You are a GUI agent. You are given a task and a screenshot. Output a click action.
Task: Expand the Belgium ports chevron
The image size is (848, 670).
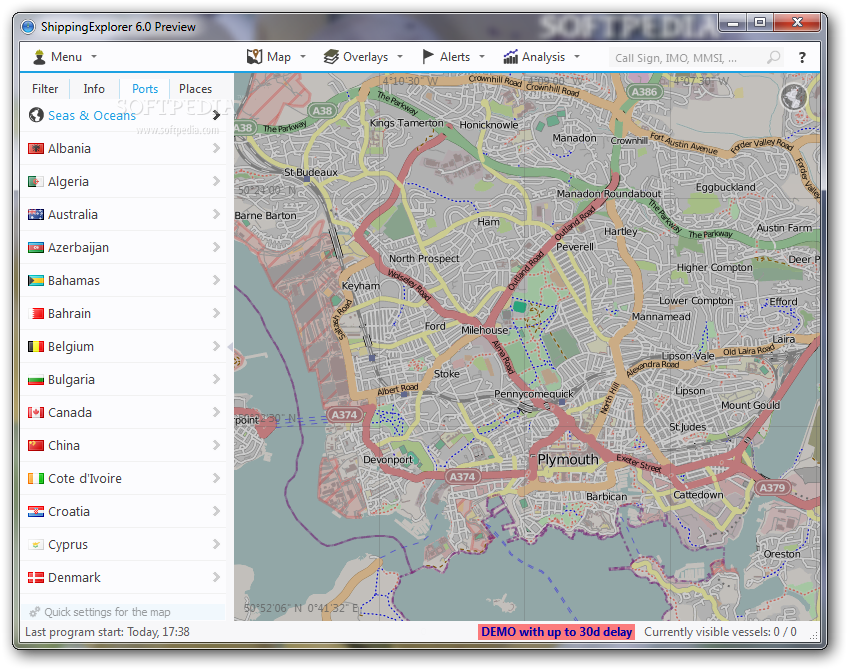pos(216,346)
